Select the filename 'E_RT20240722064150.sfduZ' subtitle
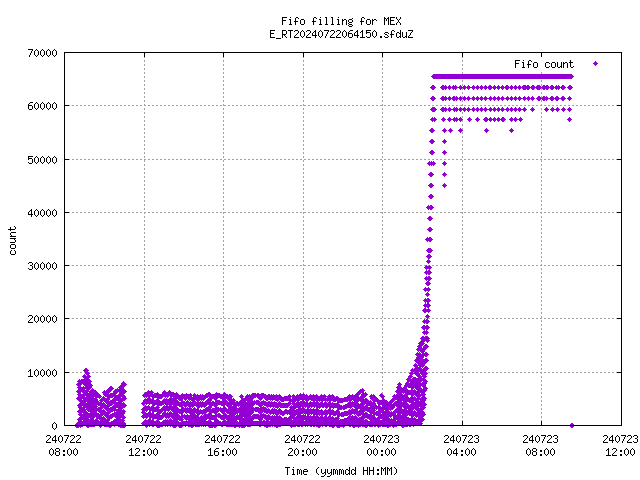Screen dimensions: 640x480 [x=341, y=34]
